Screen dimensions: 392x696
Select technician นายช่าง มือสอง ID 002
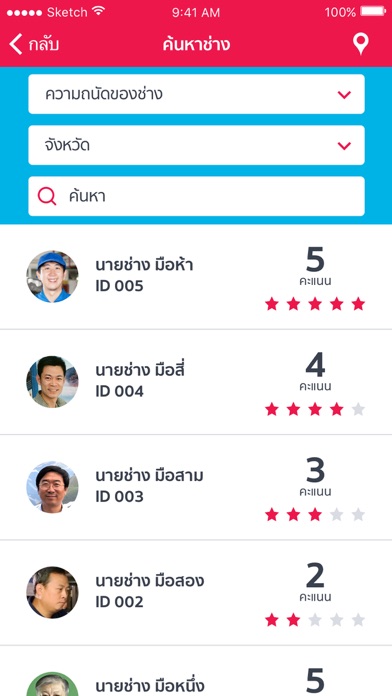click(x=196, y=593)
